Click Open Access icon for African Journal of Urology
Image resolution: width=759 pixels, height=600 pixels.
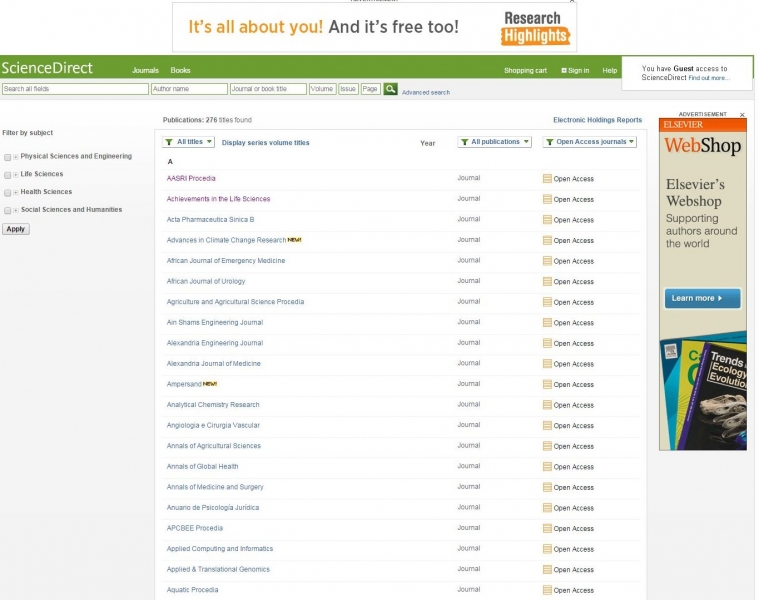coord(547,282)
